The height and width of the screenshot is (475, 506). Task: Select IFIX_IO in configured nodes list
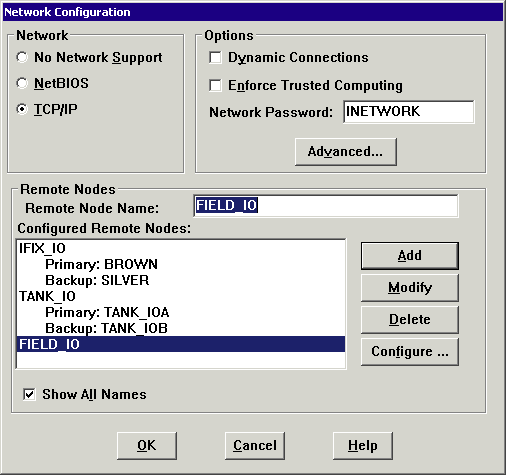(x=181, y=248)
